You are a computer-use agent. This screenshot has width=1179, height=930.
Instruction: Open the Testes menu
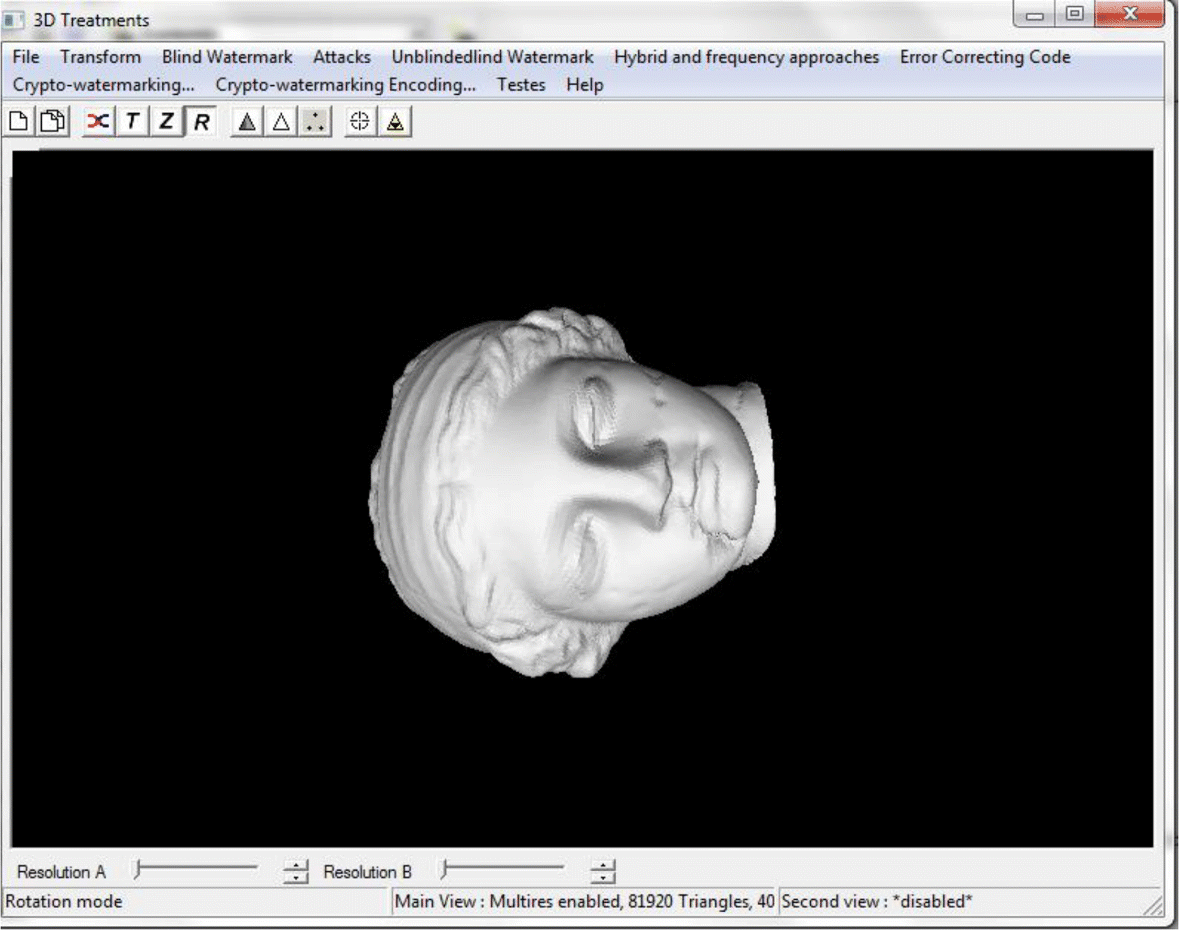[520, 85]
